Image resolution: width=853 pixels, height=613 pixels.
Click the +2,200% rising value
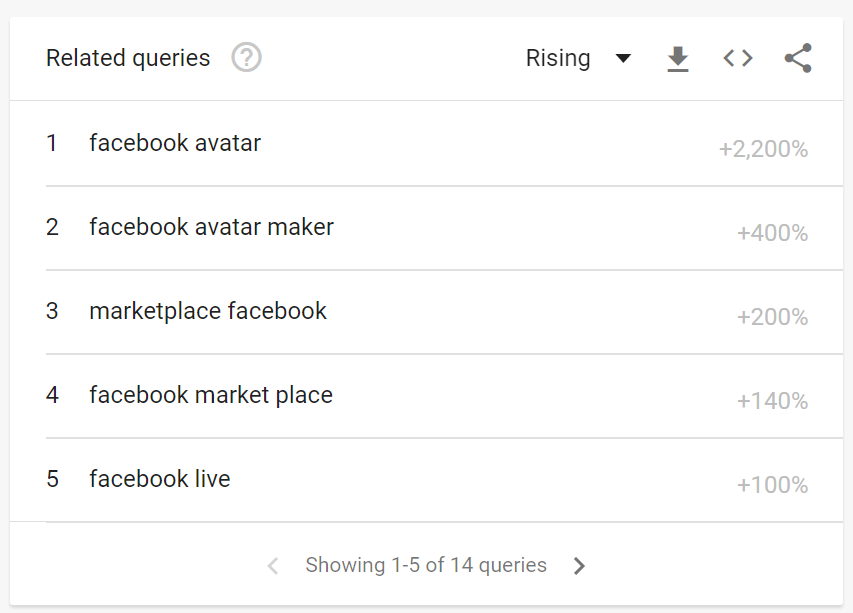763,150
